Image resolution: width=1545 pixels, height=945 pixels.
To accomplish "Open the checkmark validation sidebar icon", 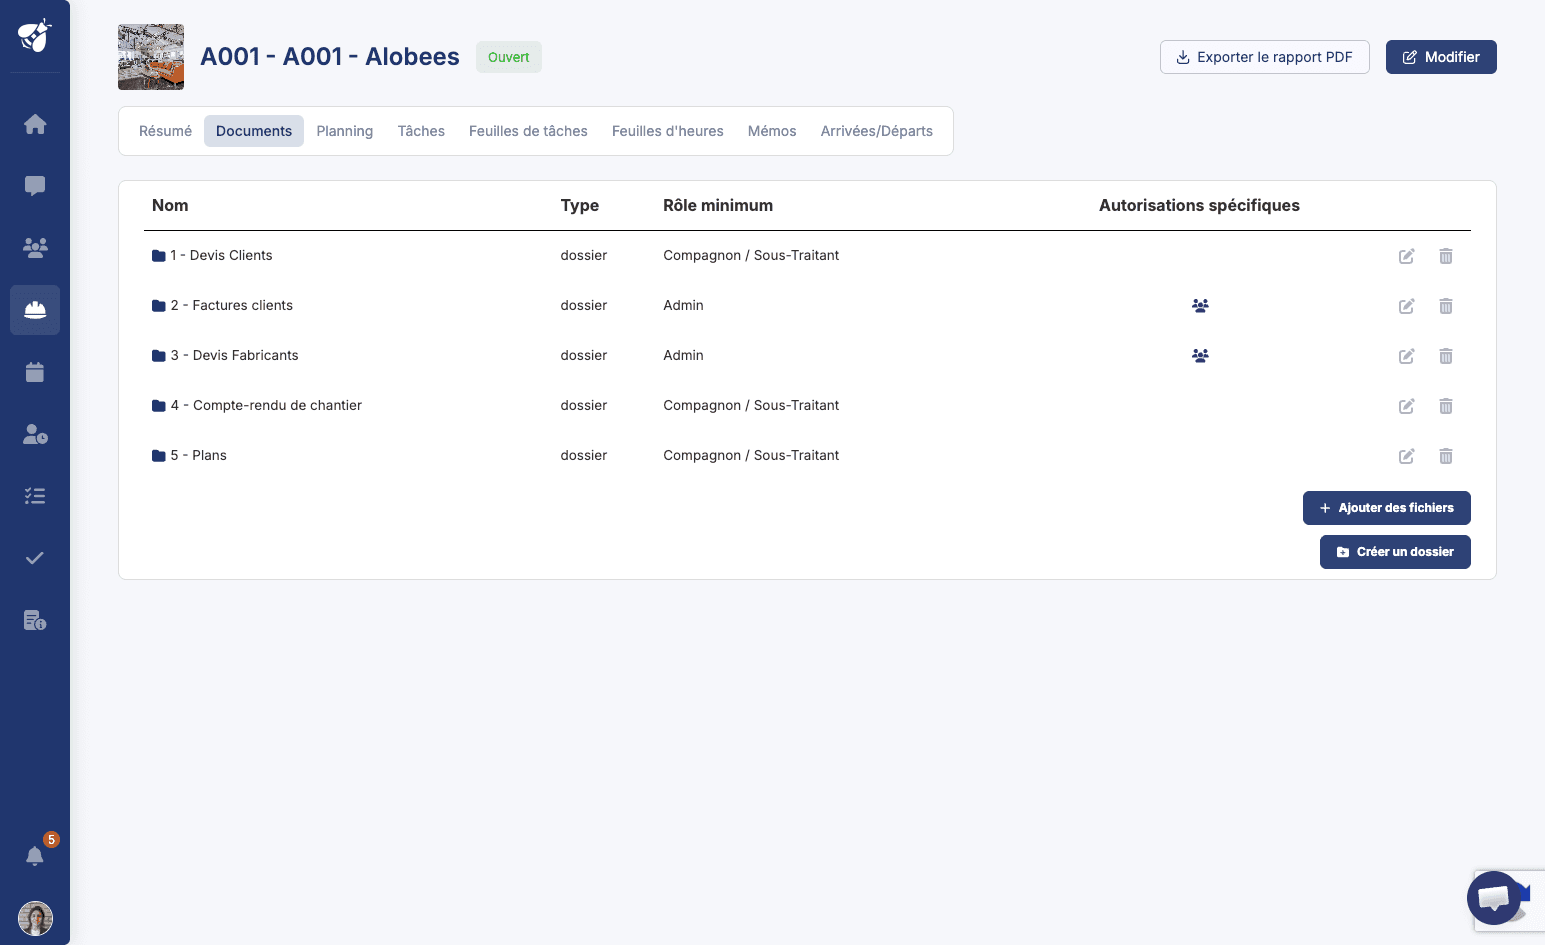I will click(35, 558).
